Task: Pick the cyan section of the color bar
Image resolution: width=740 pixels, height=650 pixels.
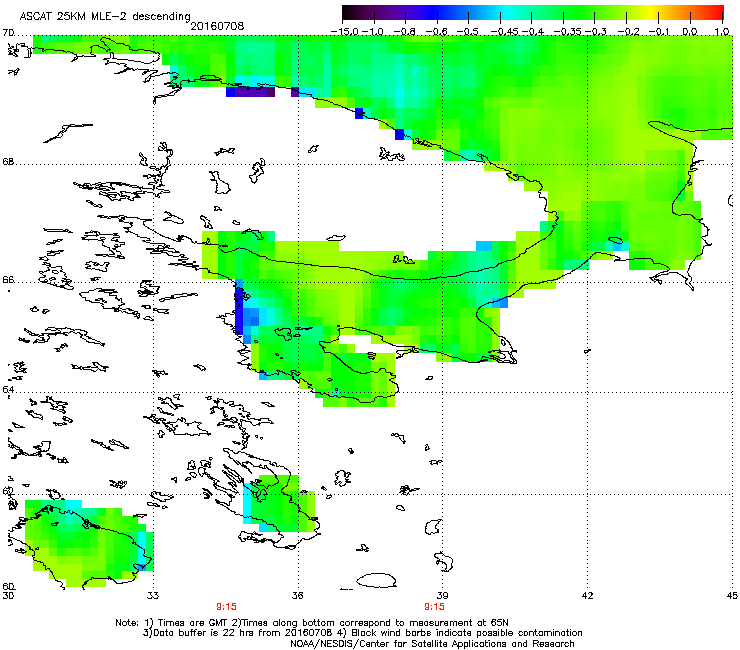Action: [507, 13]
